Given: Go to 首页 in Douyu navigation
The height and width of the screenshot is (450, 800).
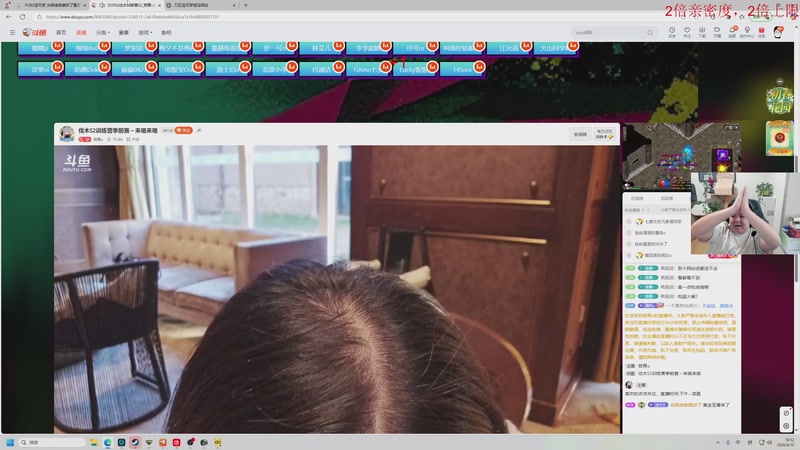Looking at the screenshot, I should (61, 32).
